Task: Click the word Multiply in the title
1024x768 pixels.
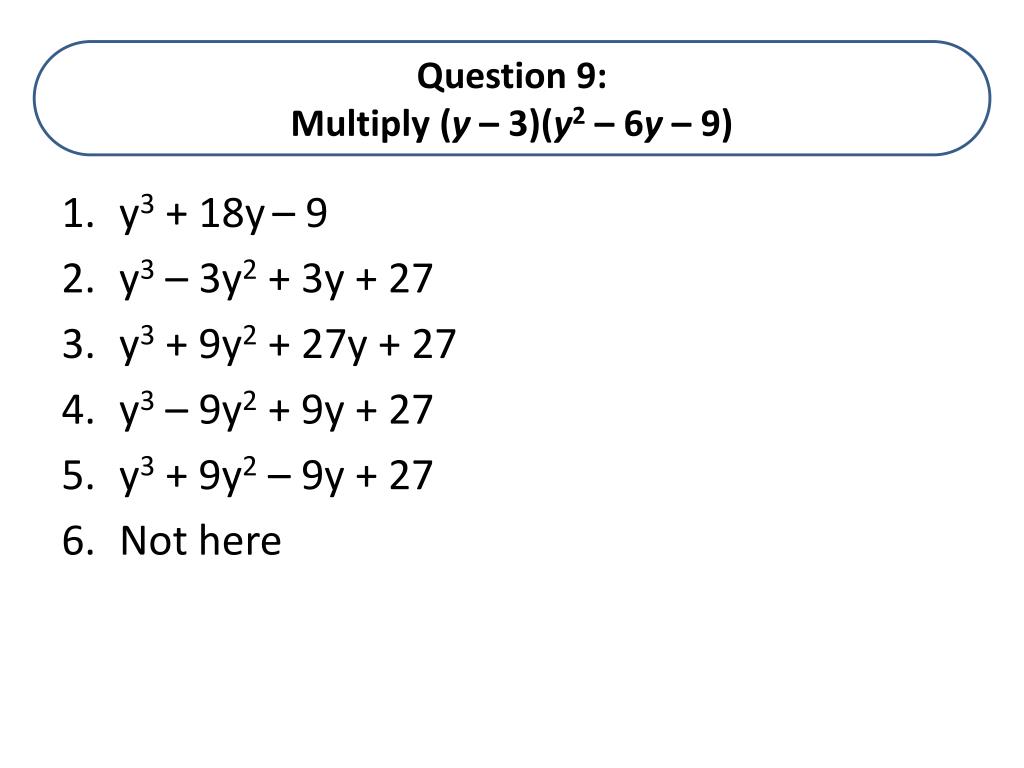Action: coord(360,124)
